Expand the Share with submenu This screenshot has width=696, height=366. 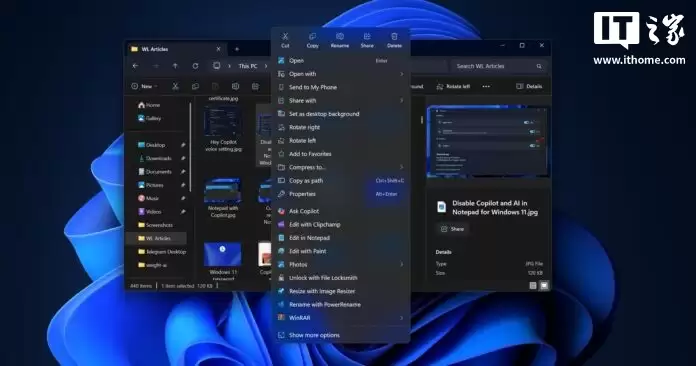[x=401, y=101]
